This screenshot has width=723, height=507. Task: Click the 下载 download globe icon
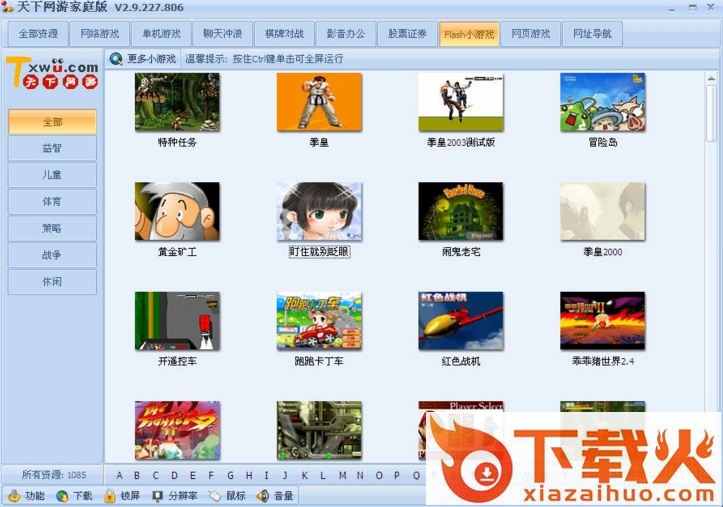[62, 496]
